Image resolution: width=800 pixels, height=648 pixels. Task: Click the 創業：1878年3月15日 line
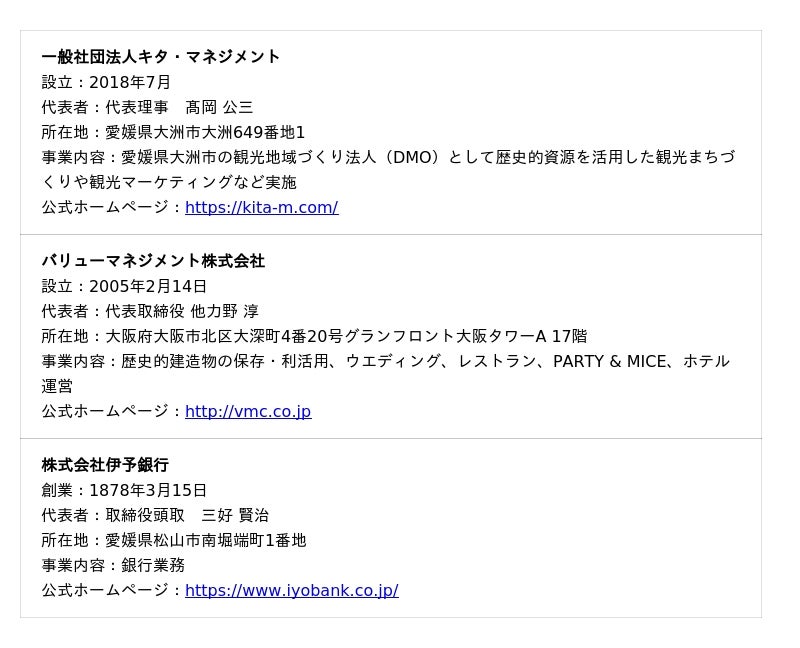pos(124,490)
